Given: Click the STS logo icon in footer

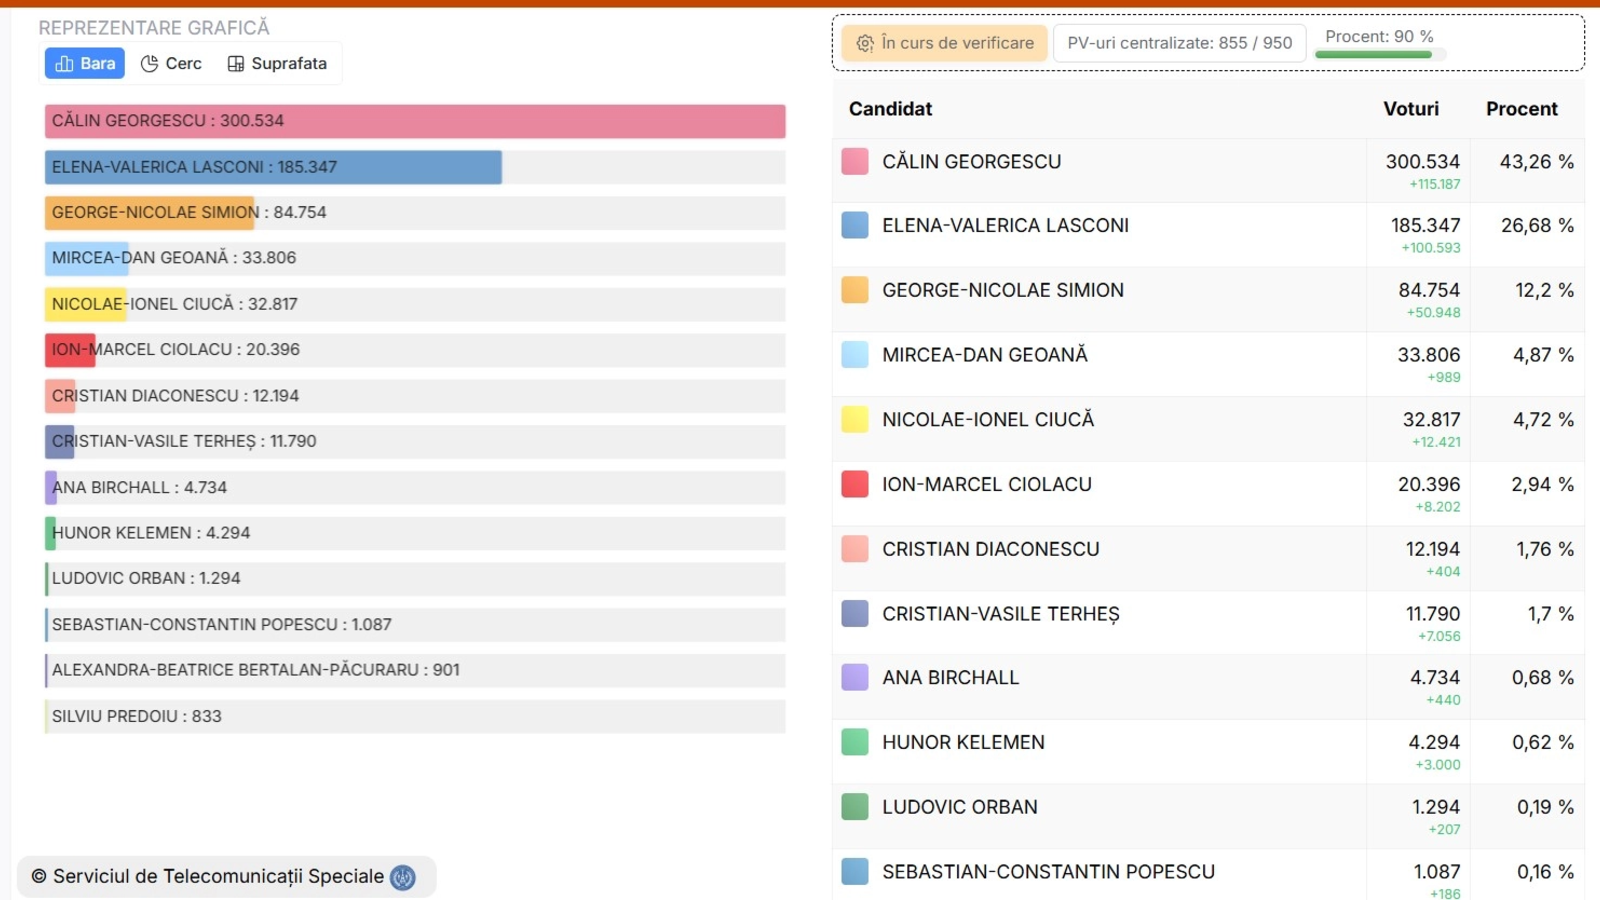Looking at the screenshot, I should (403, 877).
